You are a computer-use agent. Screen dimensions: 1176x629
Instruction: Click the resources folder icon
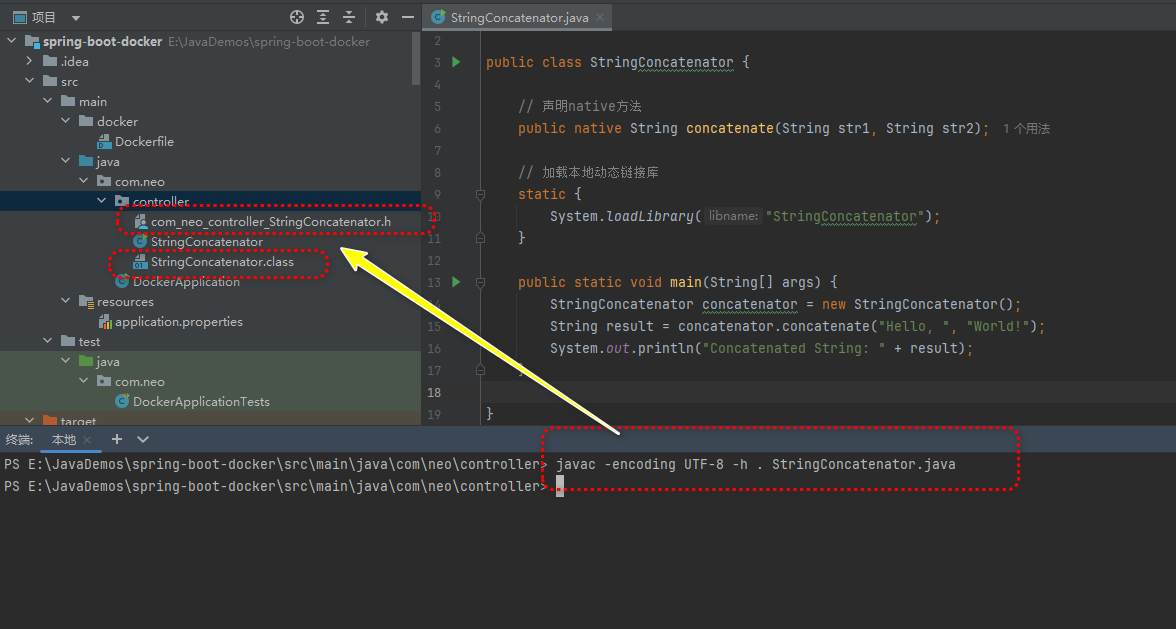[x=86, y=301]
